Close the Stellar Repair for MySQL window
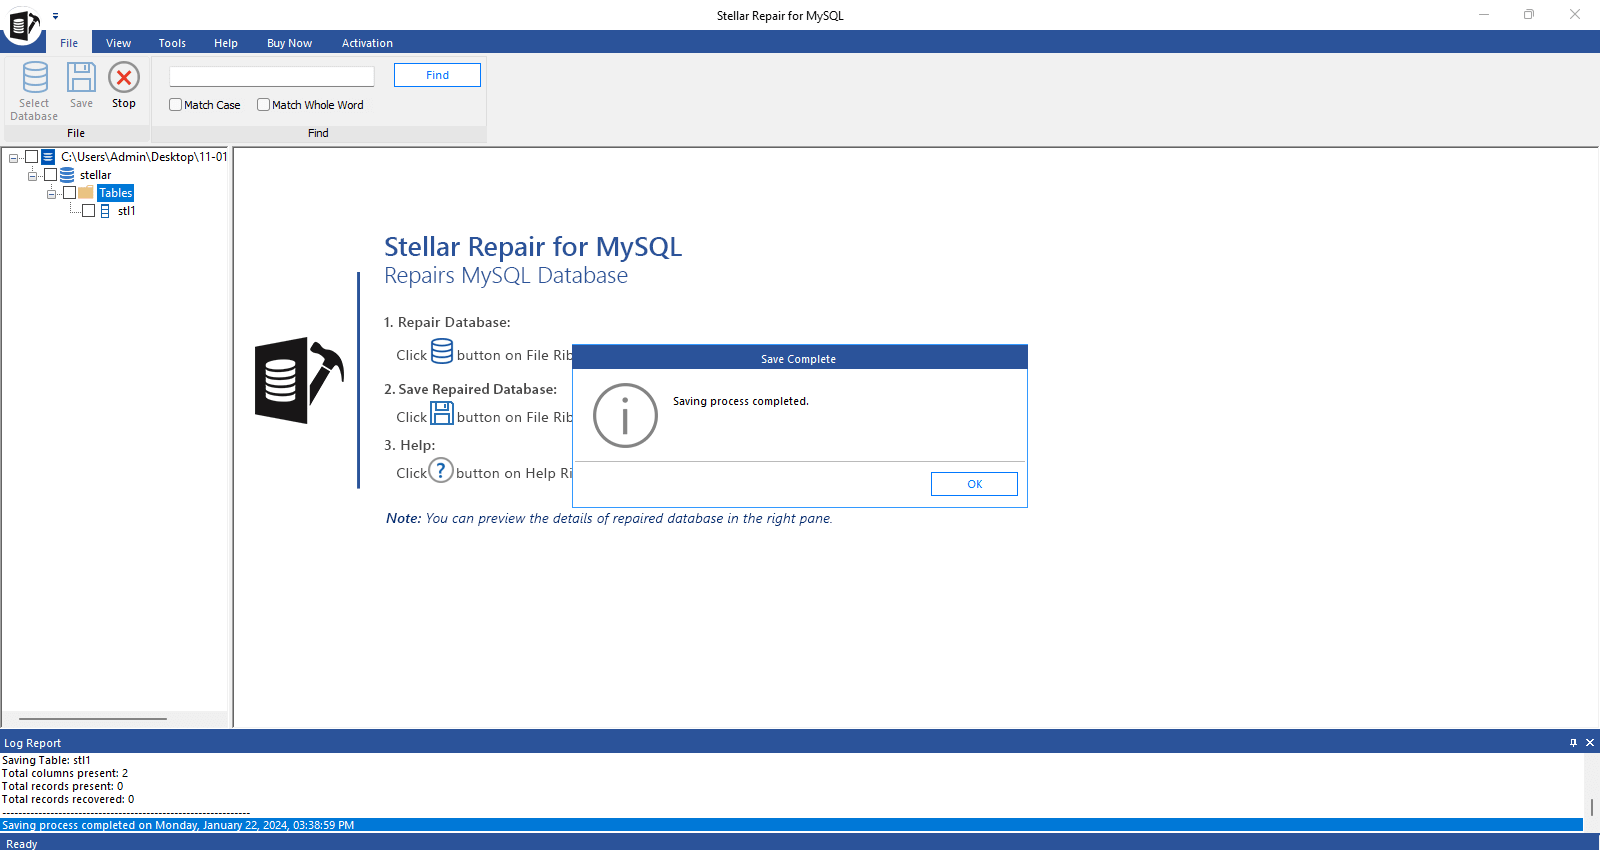Viewport: 1600px width, 850px height. [1575, 15]
